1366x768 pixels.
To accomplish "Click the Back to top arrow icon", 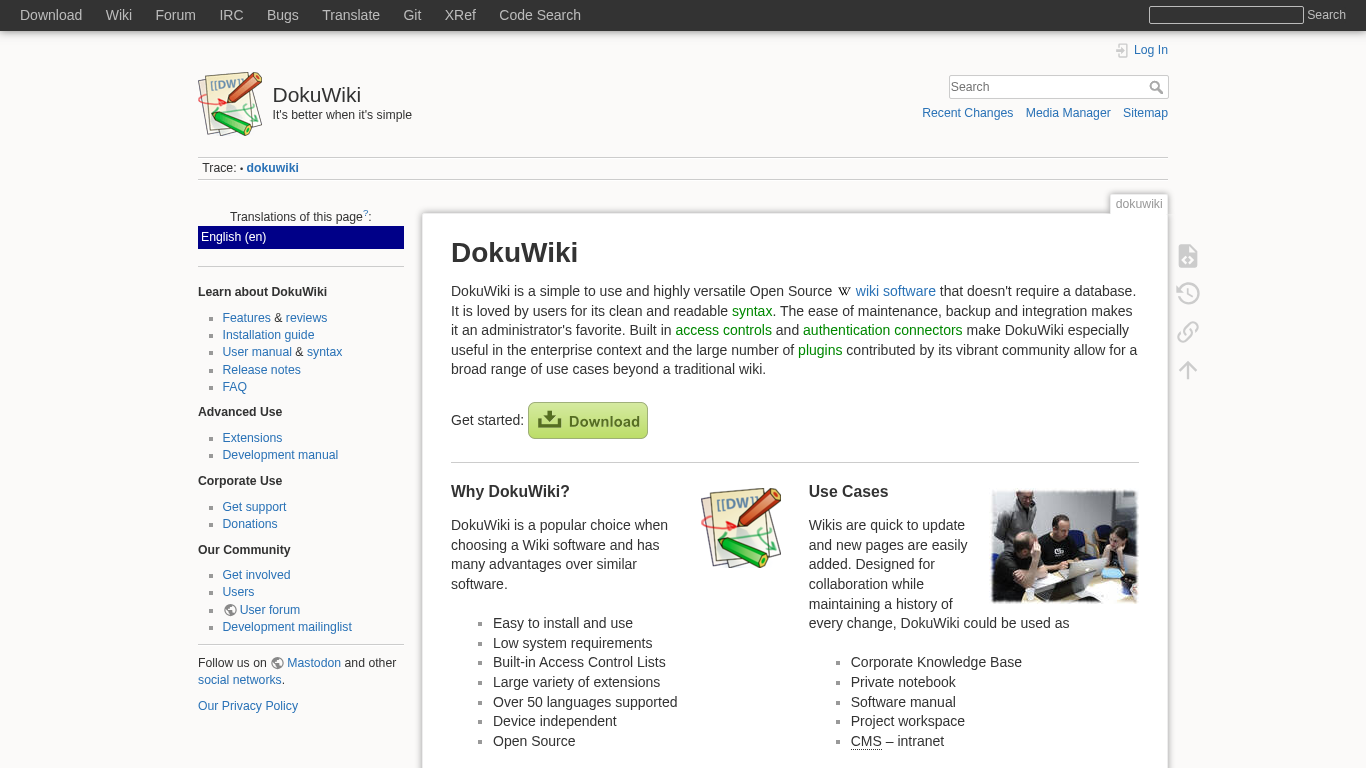I will click(x=1188, y=370).
